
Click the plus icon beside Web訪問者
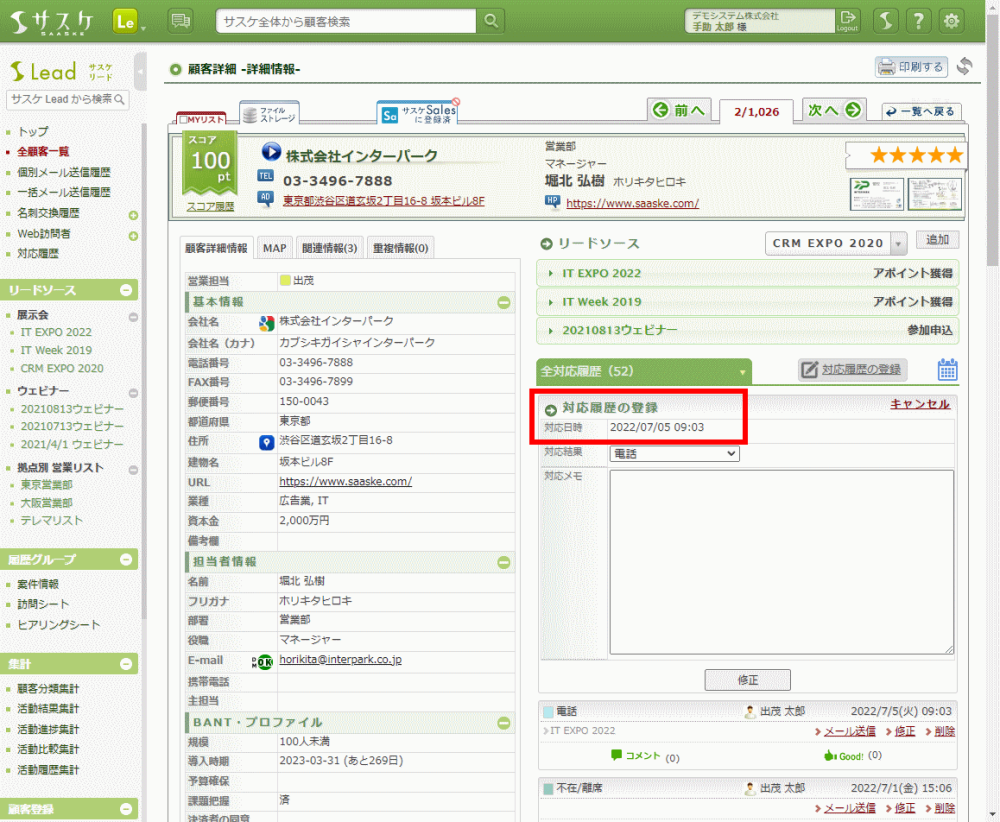tap(133, 236)
